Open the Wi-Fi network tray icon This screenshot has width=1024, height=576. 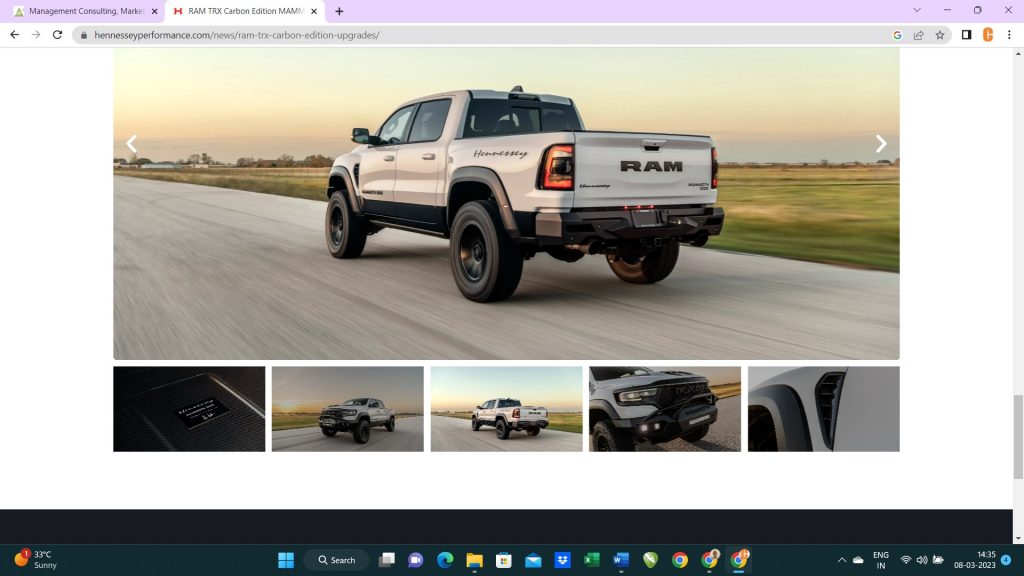pyautogui.click(x=906, y=560)
